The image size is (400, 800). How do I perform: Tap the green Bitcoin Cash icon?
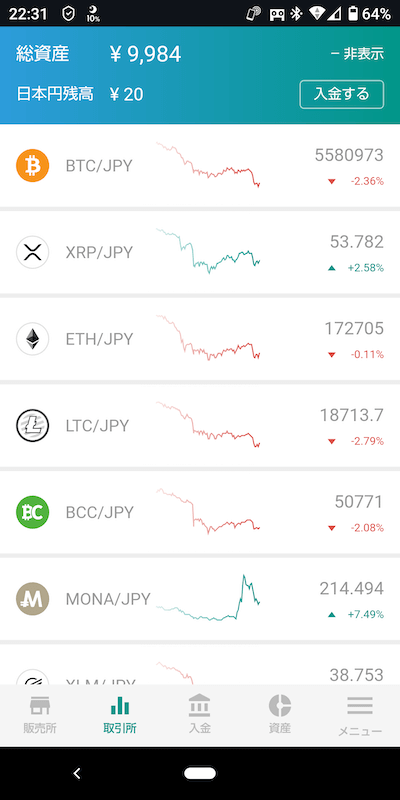click(x=33, y=512)
